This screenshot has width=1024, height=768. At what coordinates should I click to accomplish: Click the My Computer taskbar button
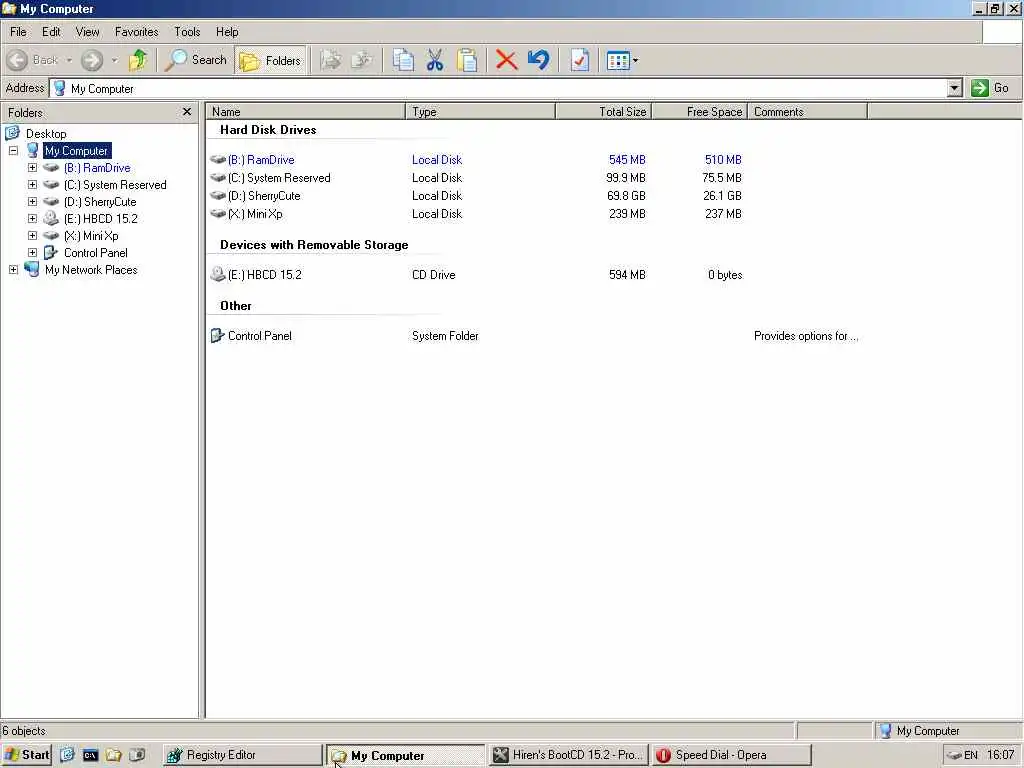click(x=406, y=755)
